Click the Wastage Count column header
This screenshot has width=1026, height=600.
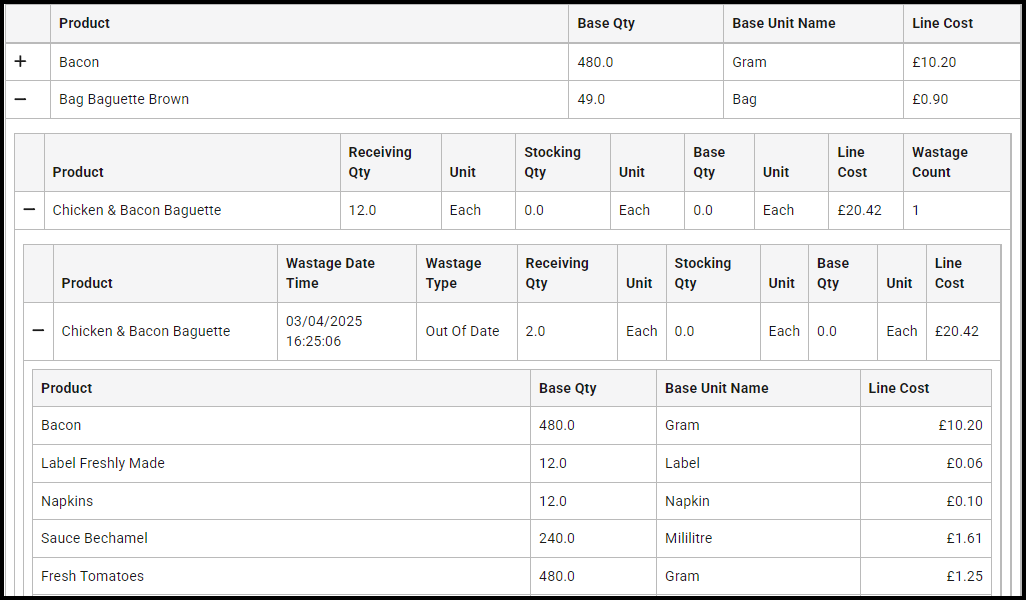coord(939,162)
